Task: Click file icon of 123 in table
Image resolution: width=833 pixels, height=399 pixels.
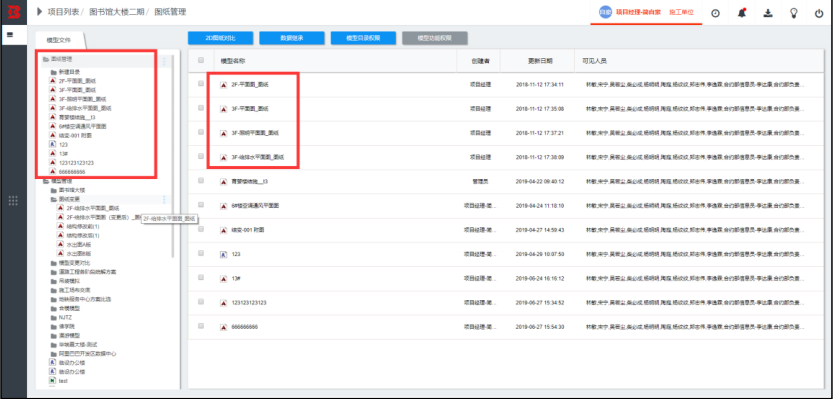Action: pyautogui.click(x=224, y=254)
